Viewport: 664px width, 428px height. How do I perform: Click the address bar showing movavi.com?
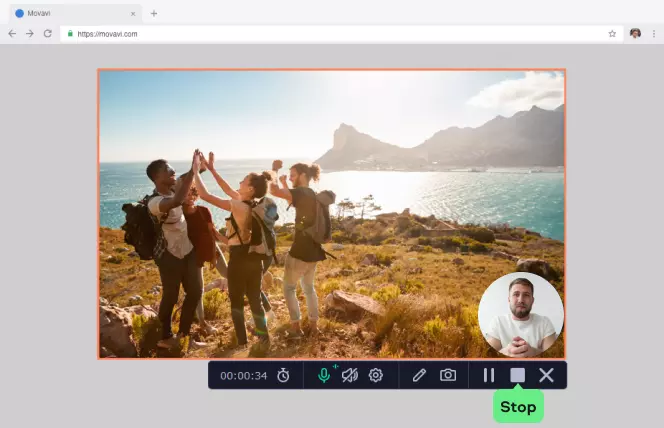[341, 34]
